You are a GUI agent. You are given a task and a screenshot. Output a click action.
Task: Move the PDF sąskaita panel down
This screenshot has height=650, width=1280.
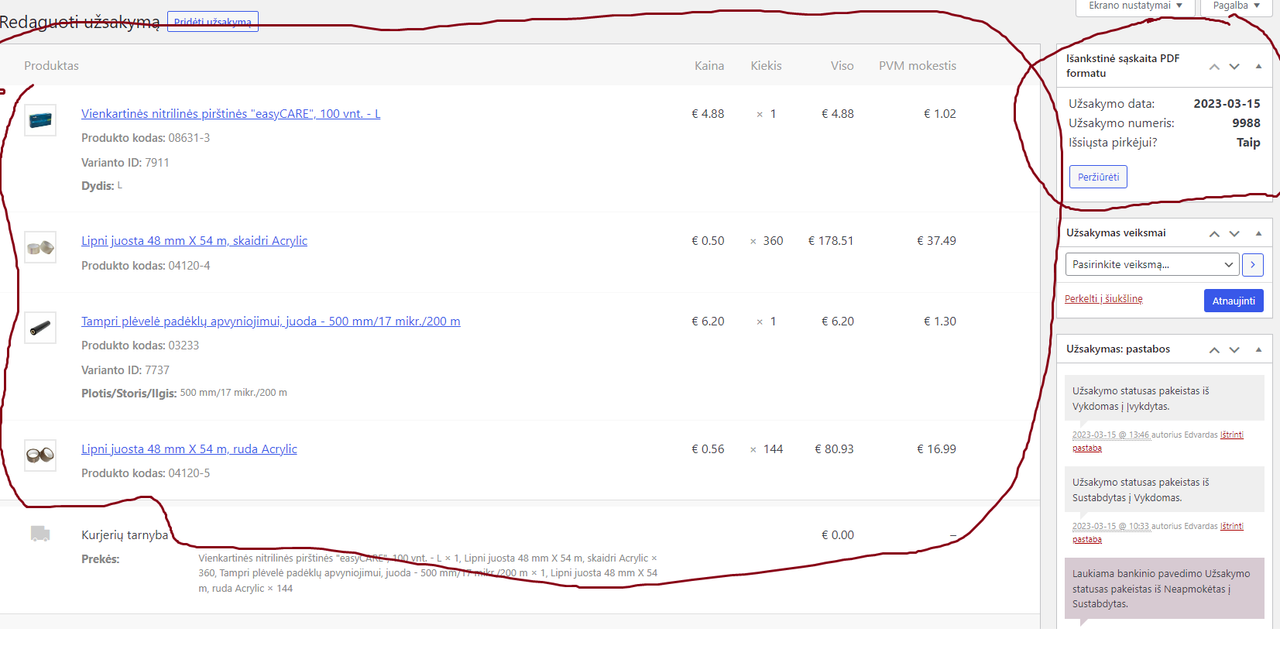click(1234, 66)
